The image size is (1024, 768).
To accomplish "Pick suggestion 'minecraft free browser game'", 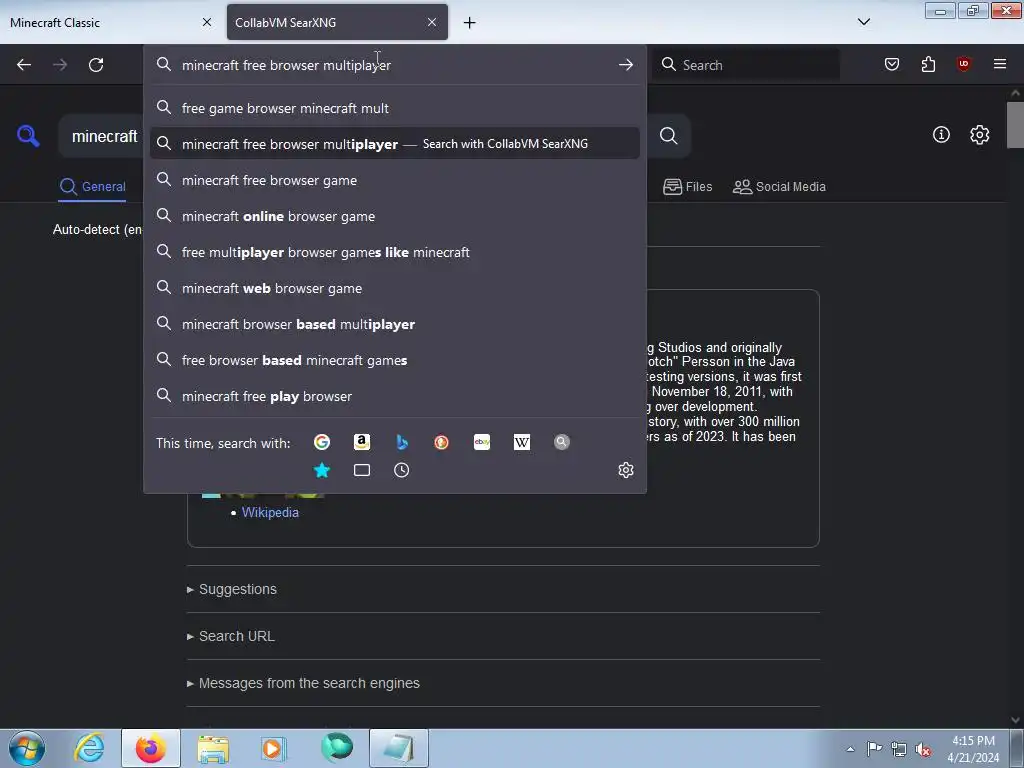I will 394,180.
